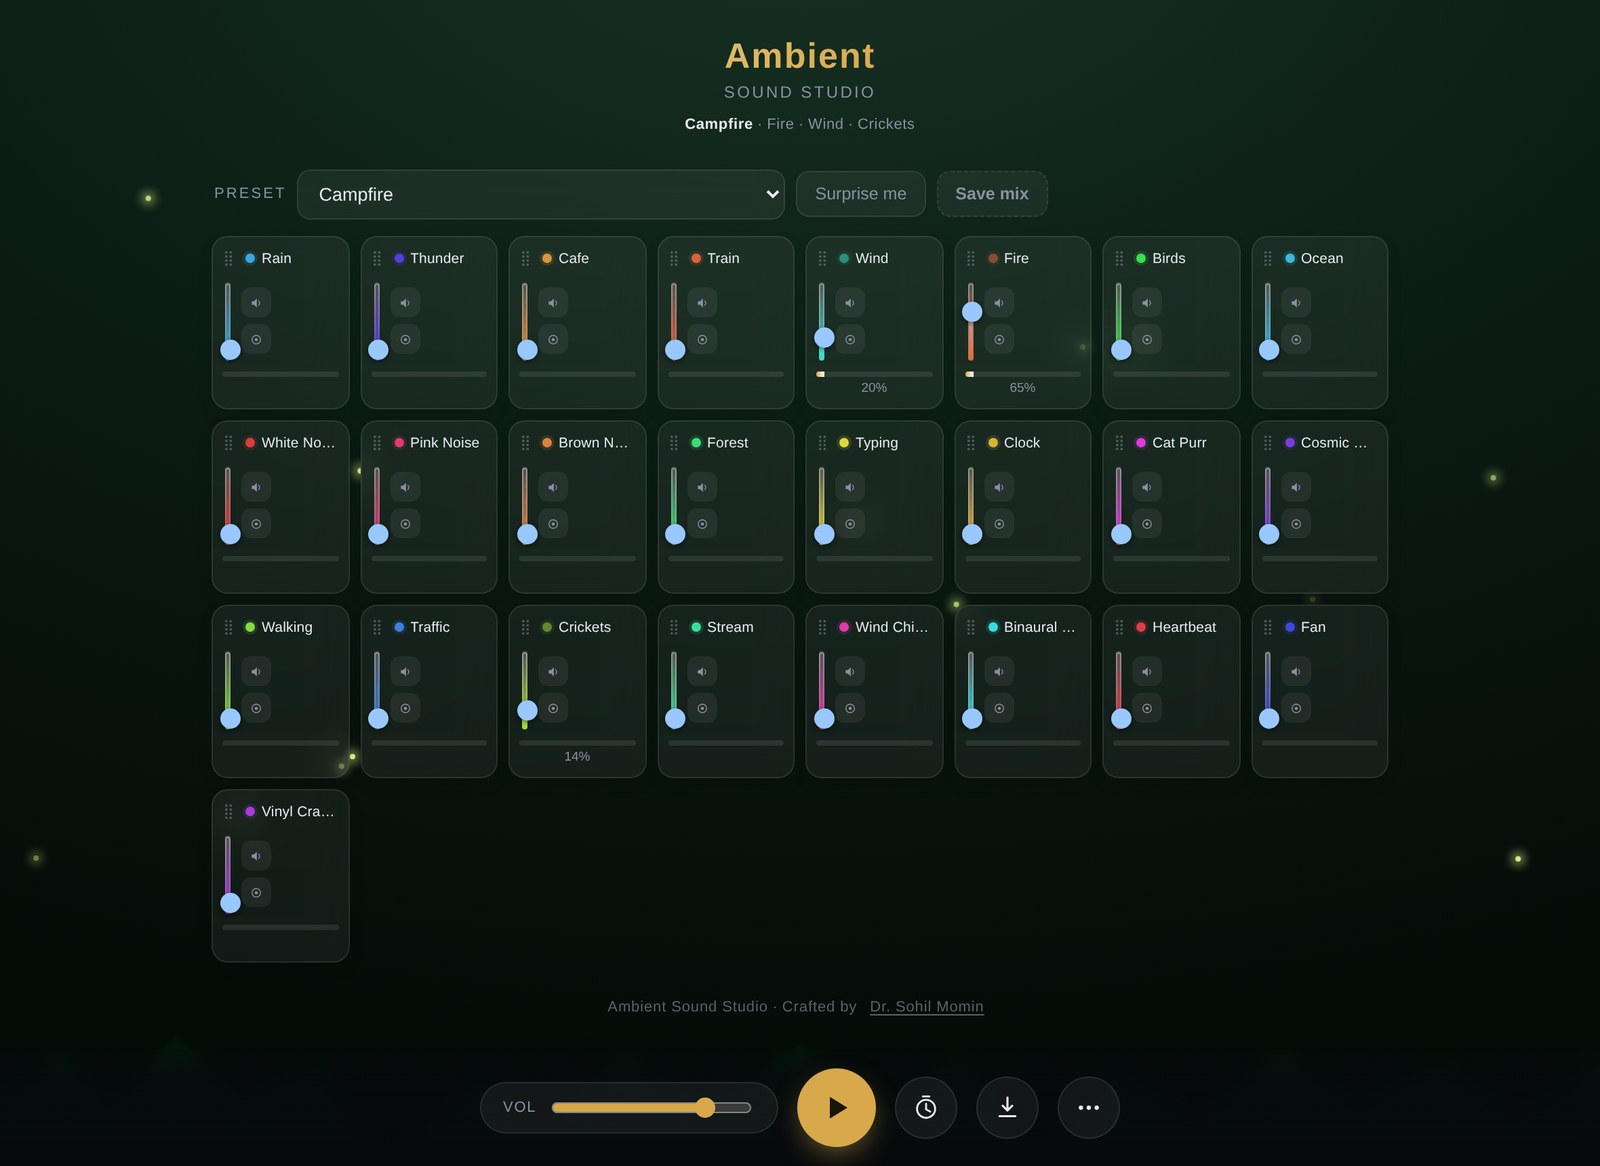The height and width of the screenshot is (1166, 1600).
Task: Click the Save mix button
Action: click(x=992, y=194)
